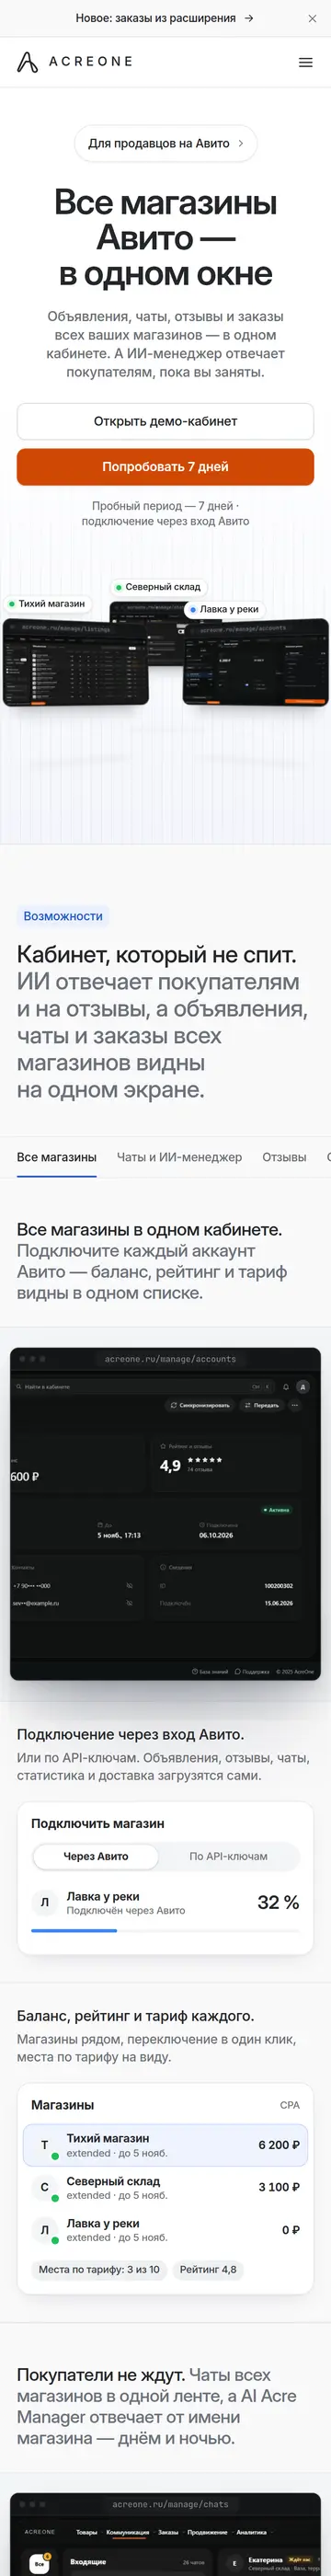Select 'Через Авито' connection option
331x2576 pixels.
(96, 1856)
